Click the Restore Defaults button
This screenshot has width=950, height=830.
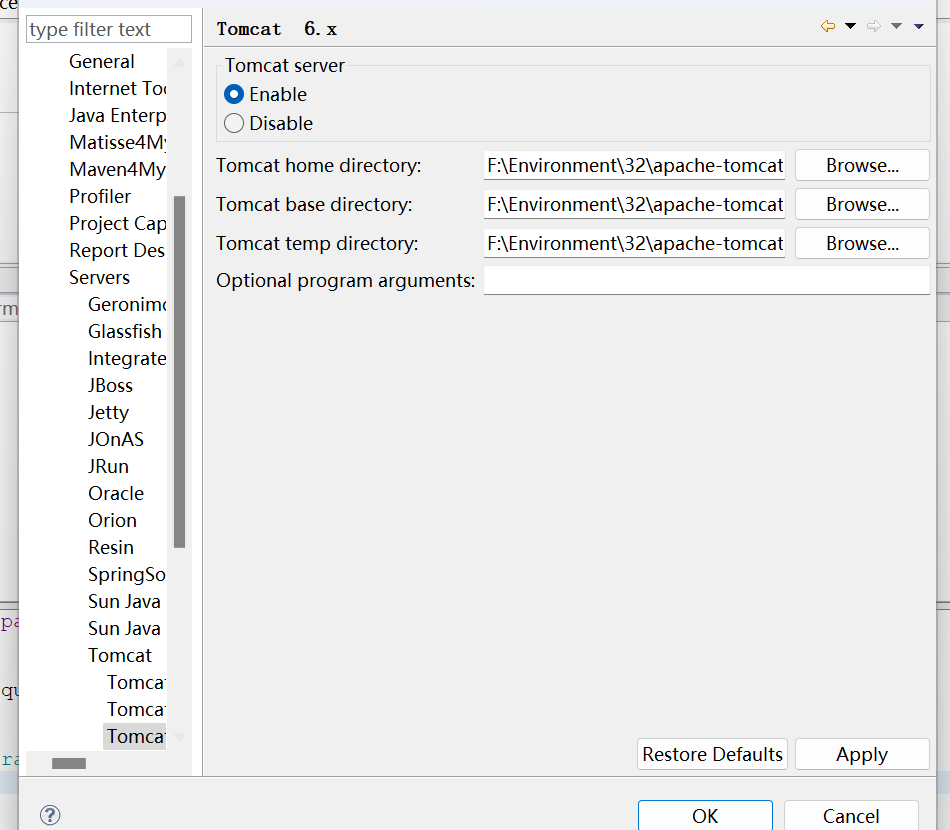point(712,754)
